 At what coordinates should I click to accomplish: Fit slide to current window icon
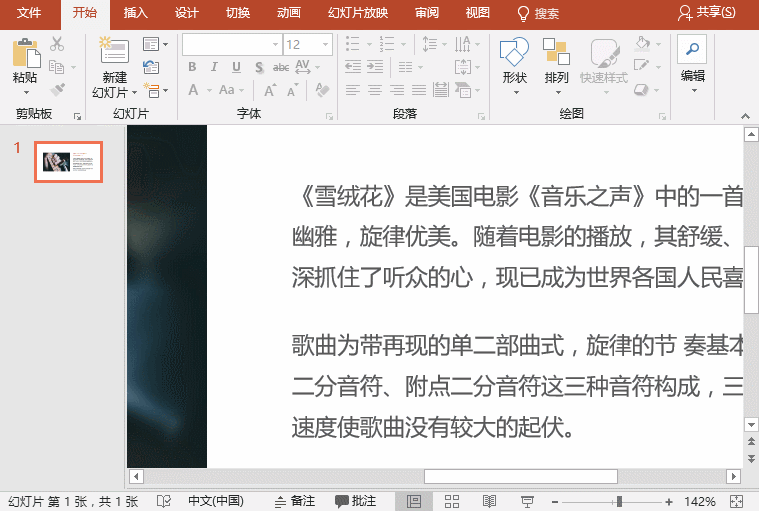tap(737, 501)
